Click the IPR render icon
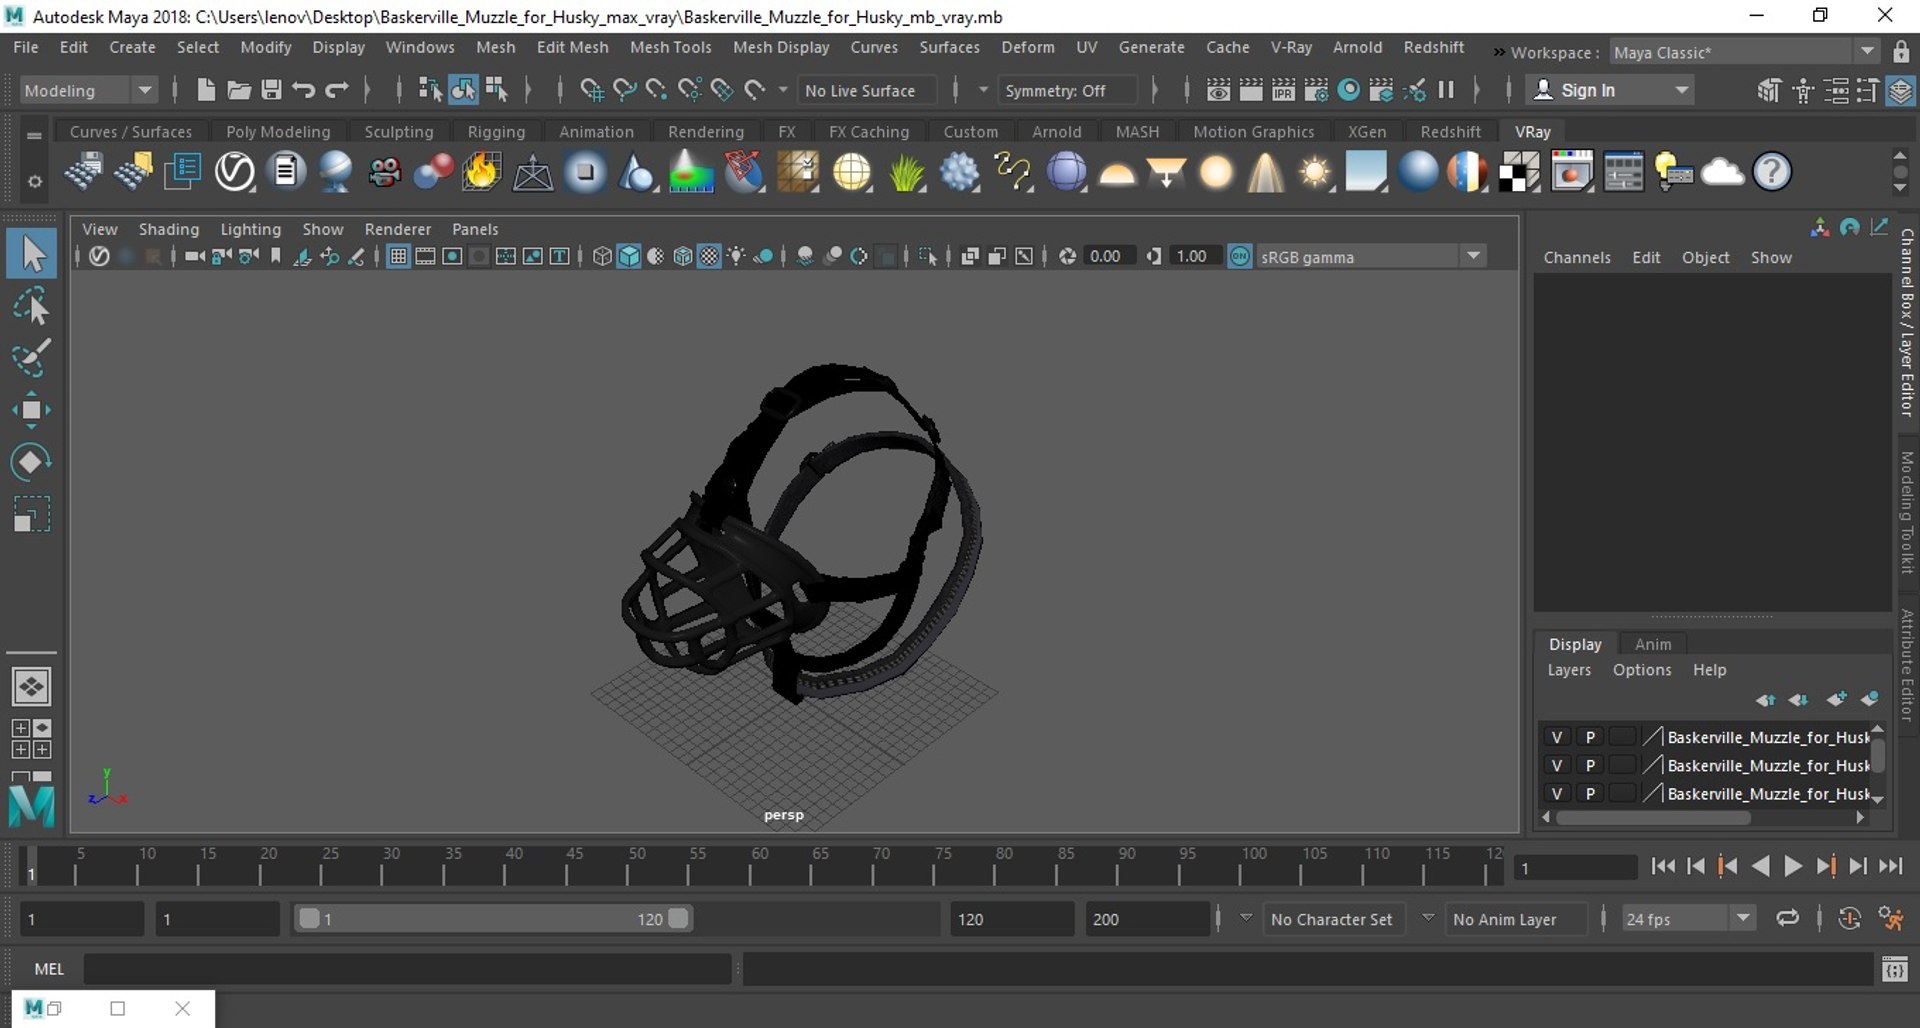The height and width of the screenshot is (1028, 1920). tap(1283, 90)
